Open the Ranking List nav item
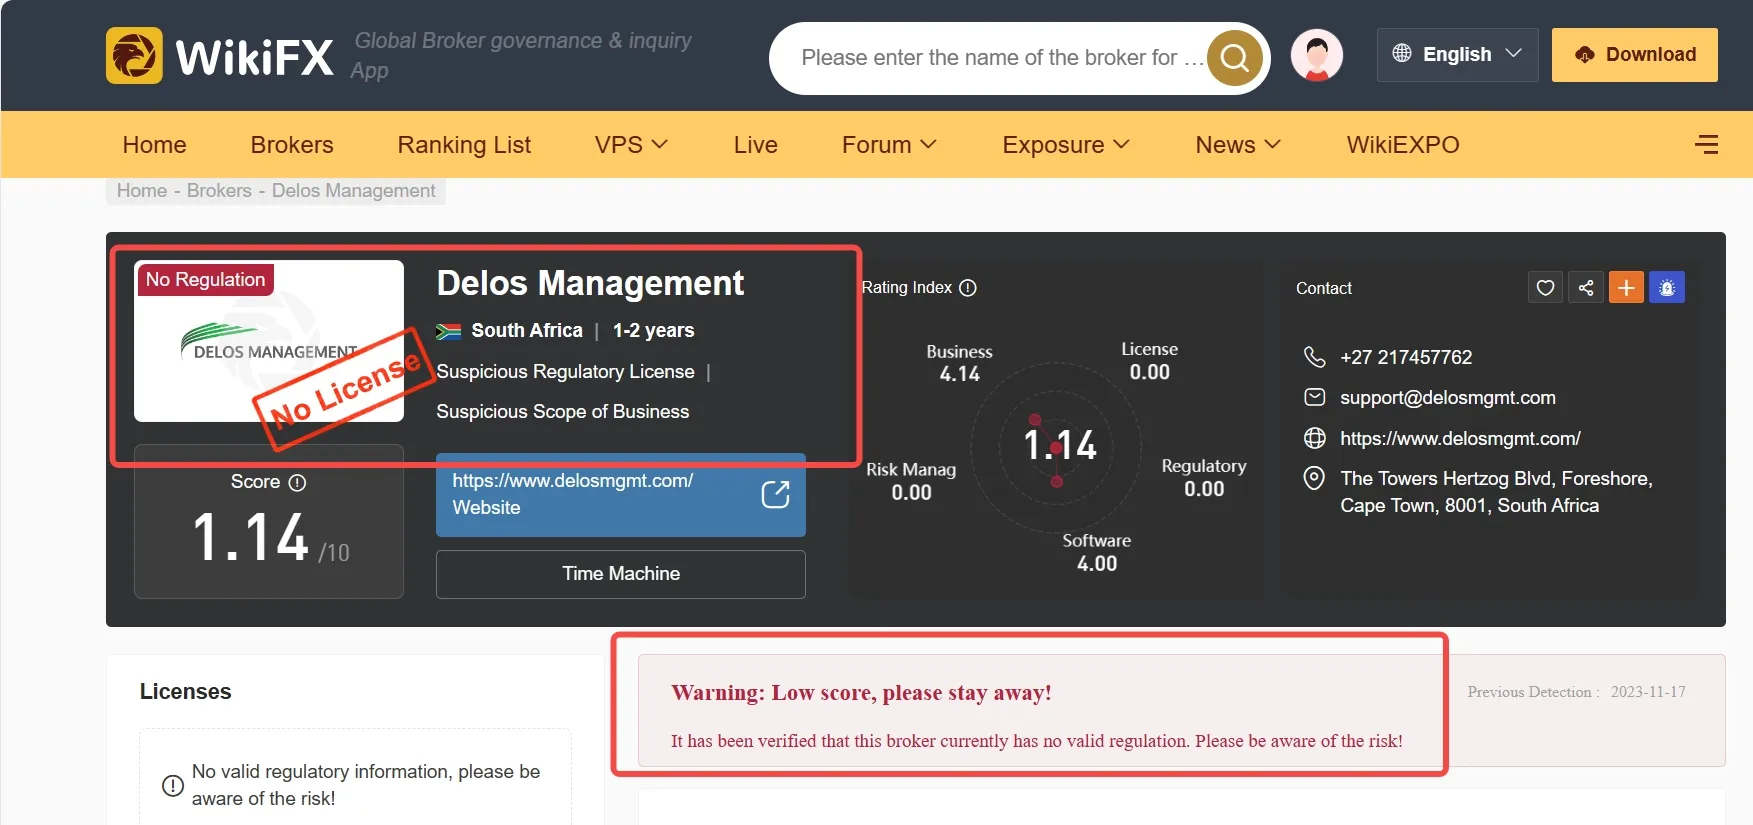This screenshot has width=1753, height=825. click(464, 145)
